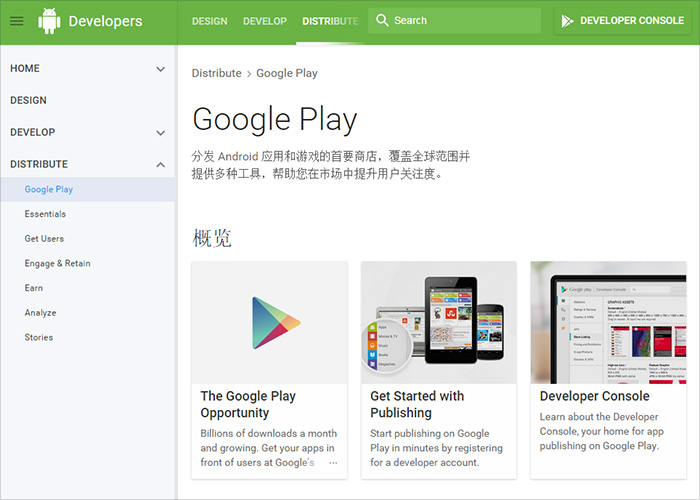The height and width of the screenshot is (500, 700).
Task: Open the devices image on Get Started card
Action: 439,322
